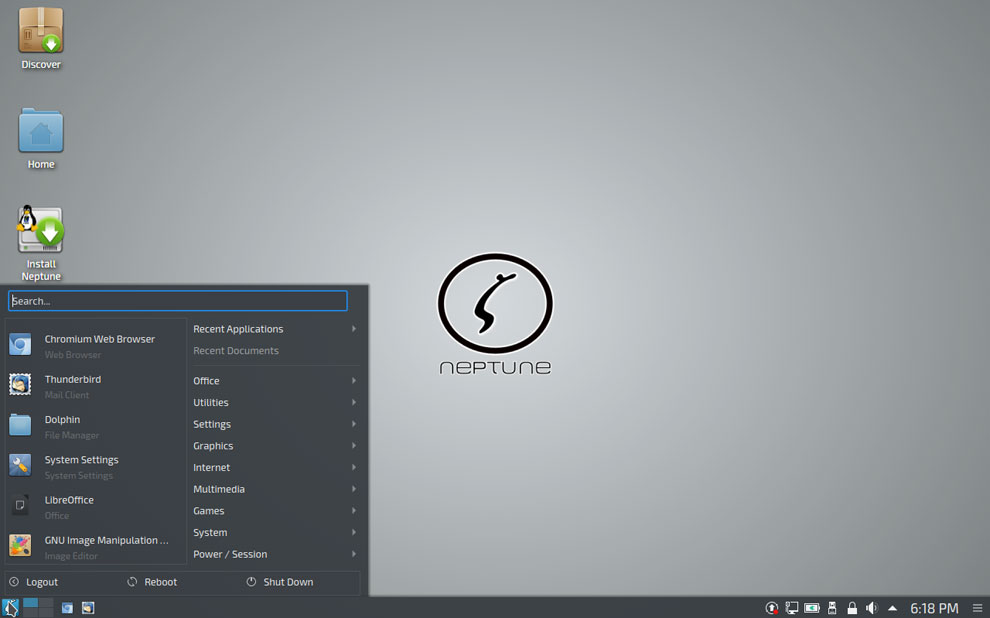The height and width of the screenshot is (618, 990).
Task: Open the network connections tray icon
Action: (x=791, y=608)
